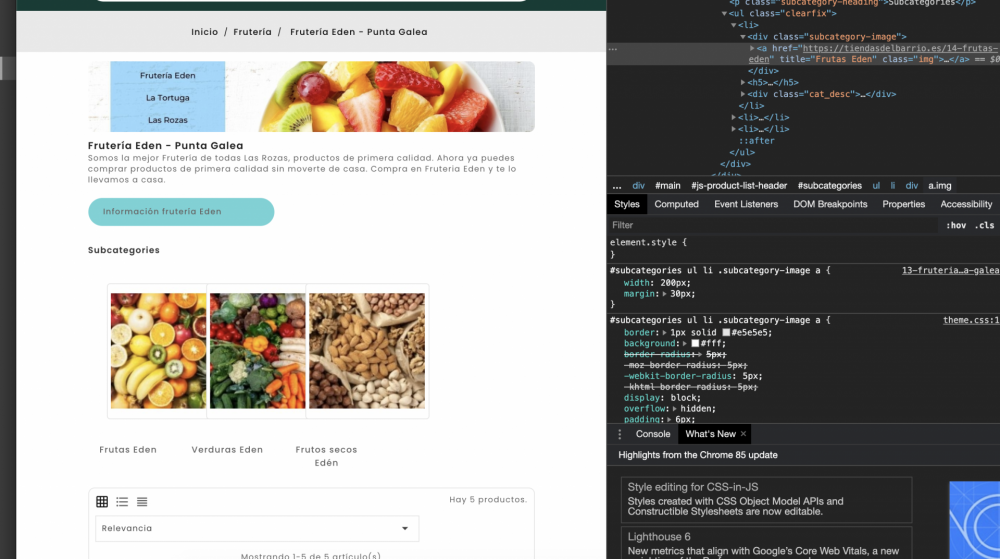Click the Verduras Eden subcategory label
This screenshot has height=559, width=1000.
pos(227,450)
